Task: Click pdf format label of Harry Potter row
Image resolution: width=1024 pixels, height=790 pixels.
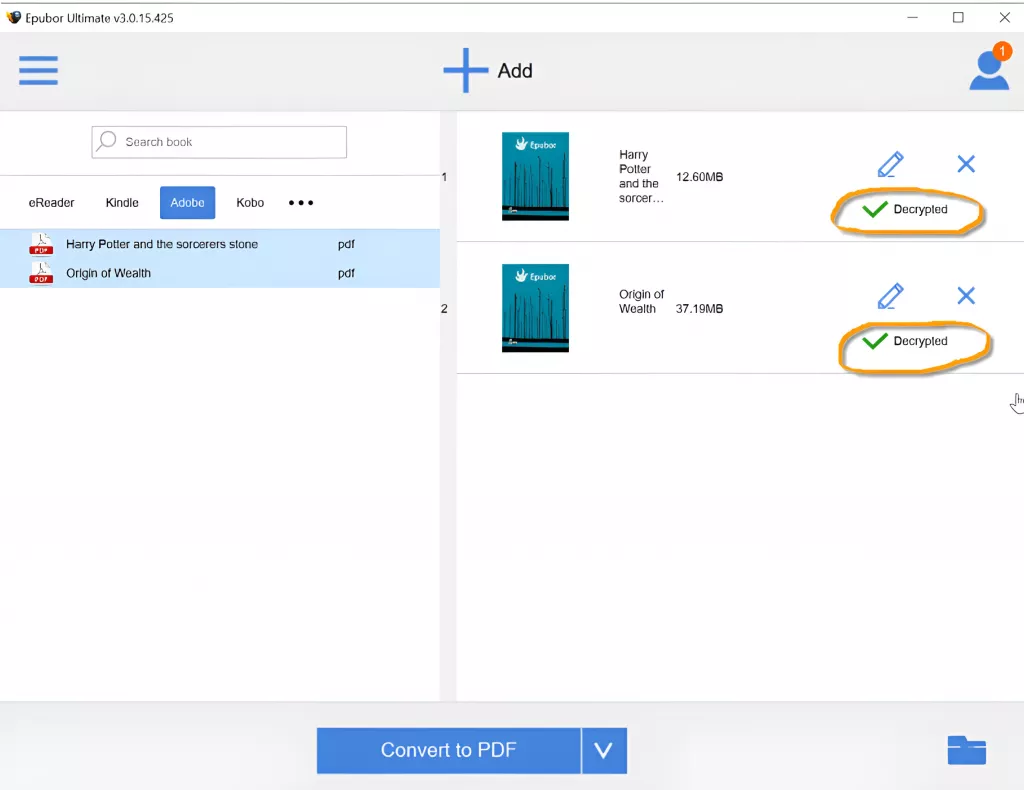Action: coord(346,244)
